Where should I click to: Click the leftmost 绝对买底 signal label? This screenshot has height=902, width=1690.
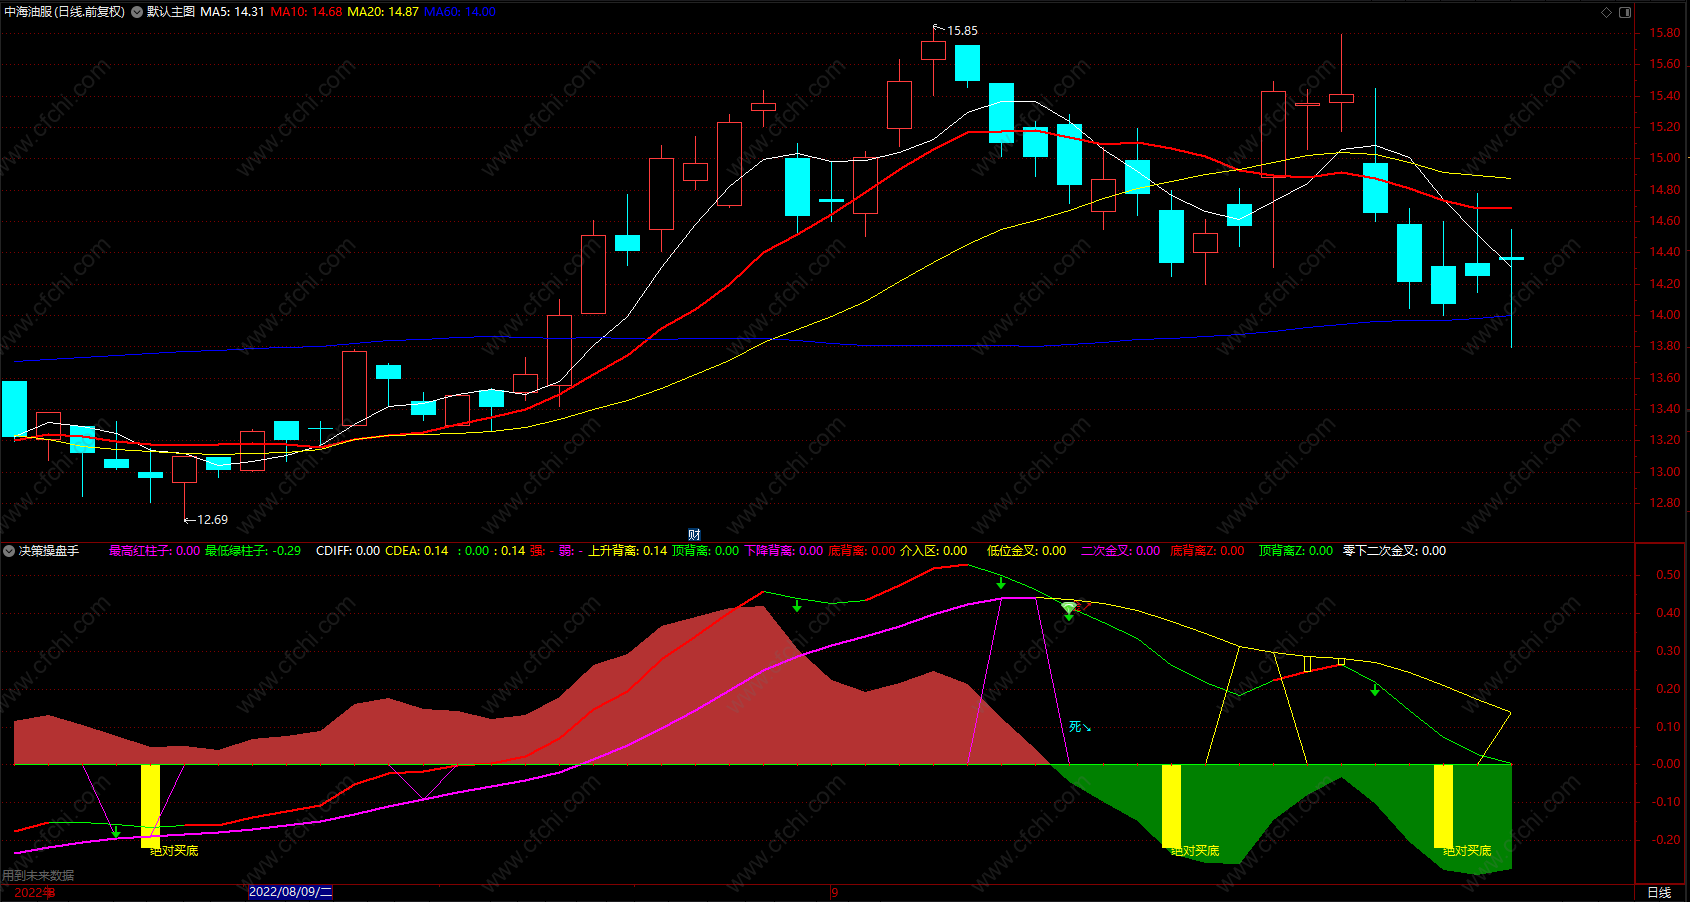coord(174,851)
